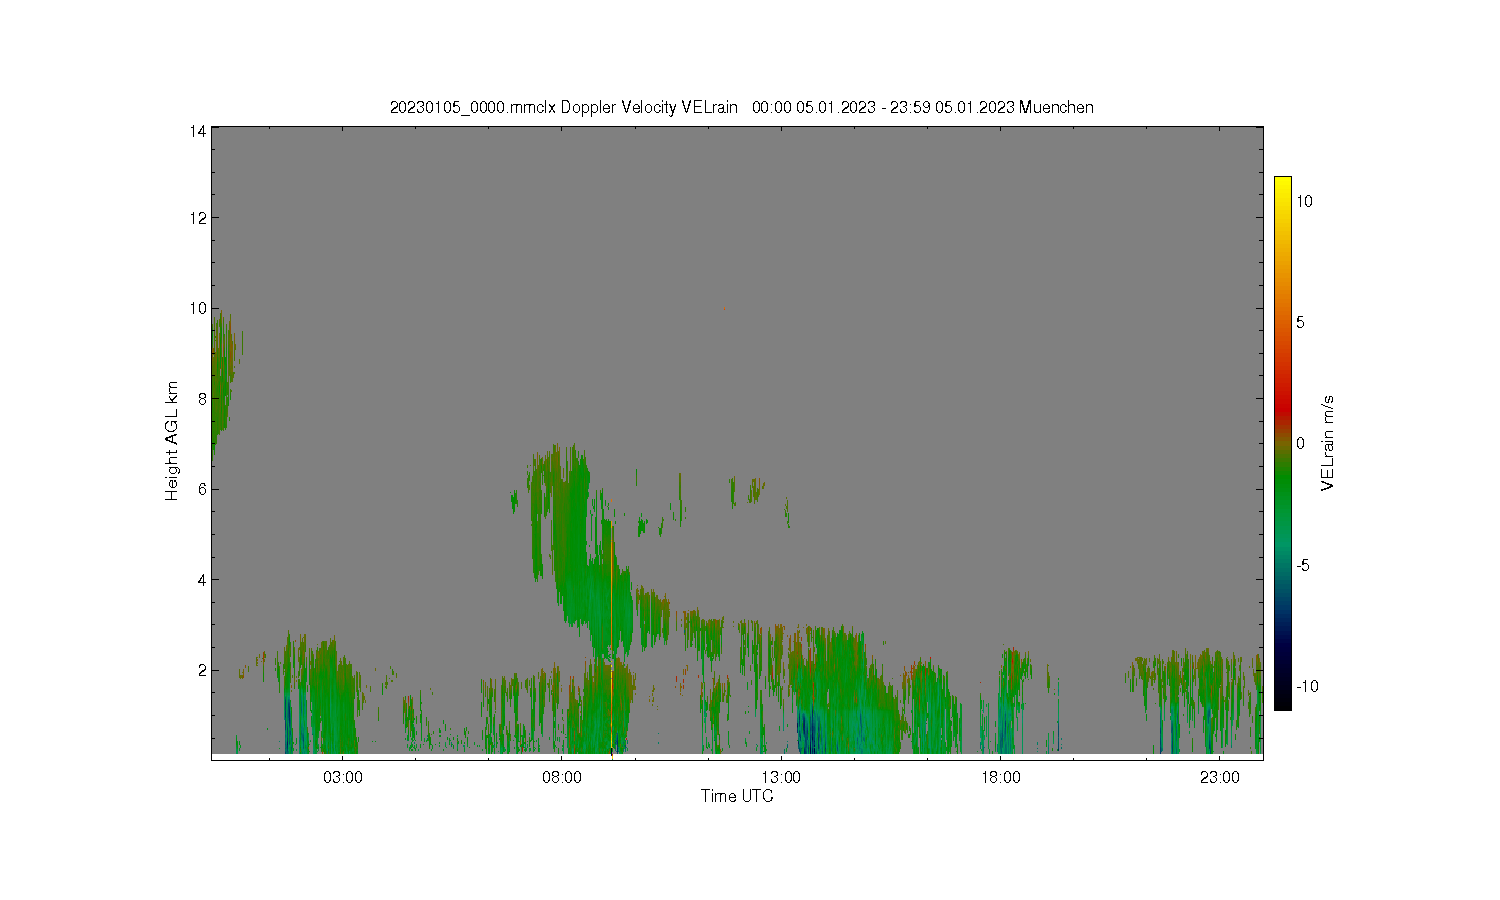The width and height of the screenshot is (1500, 900).
Task: Click the colorbar value 0 label
Action: [x=1300, y=443]
